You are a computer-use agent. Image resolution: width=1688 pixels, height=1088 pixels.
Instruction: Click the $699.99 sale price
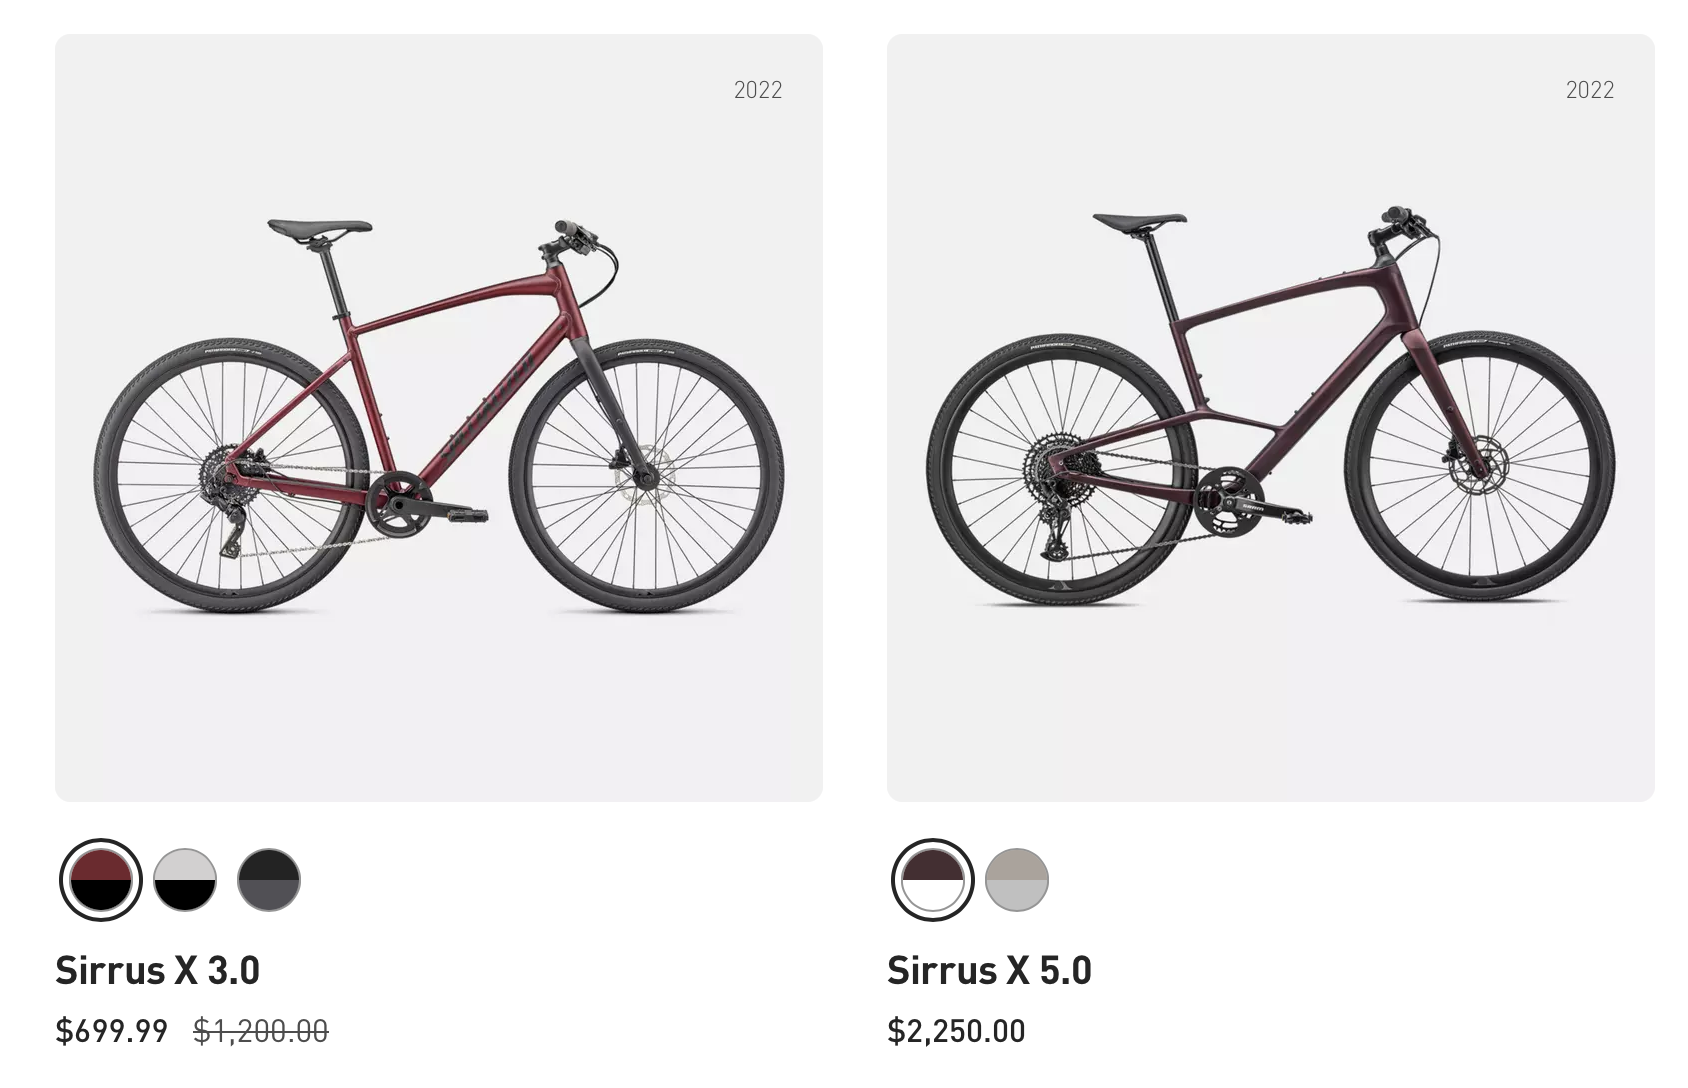click(112, 1031)
